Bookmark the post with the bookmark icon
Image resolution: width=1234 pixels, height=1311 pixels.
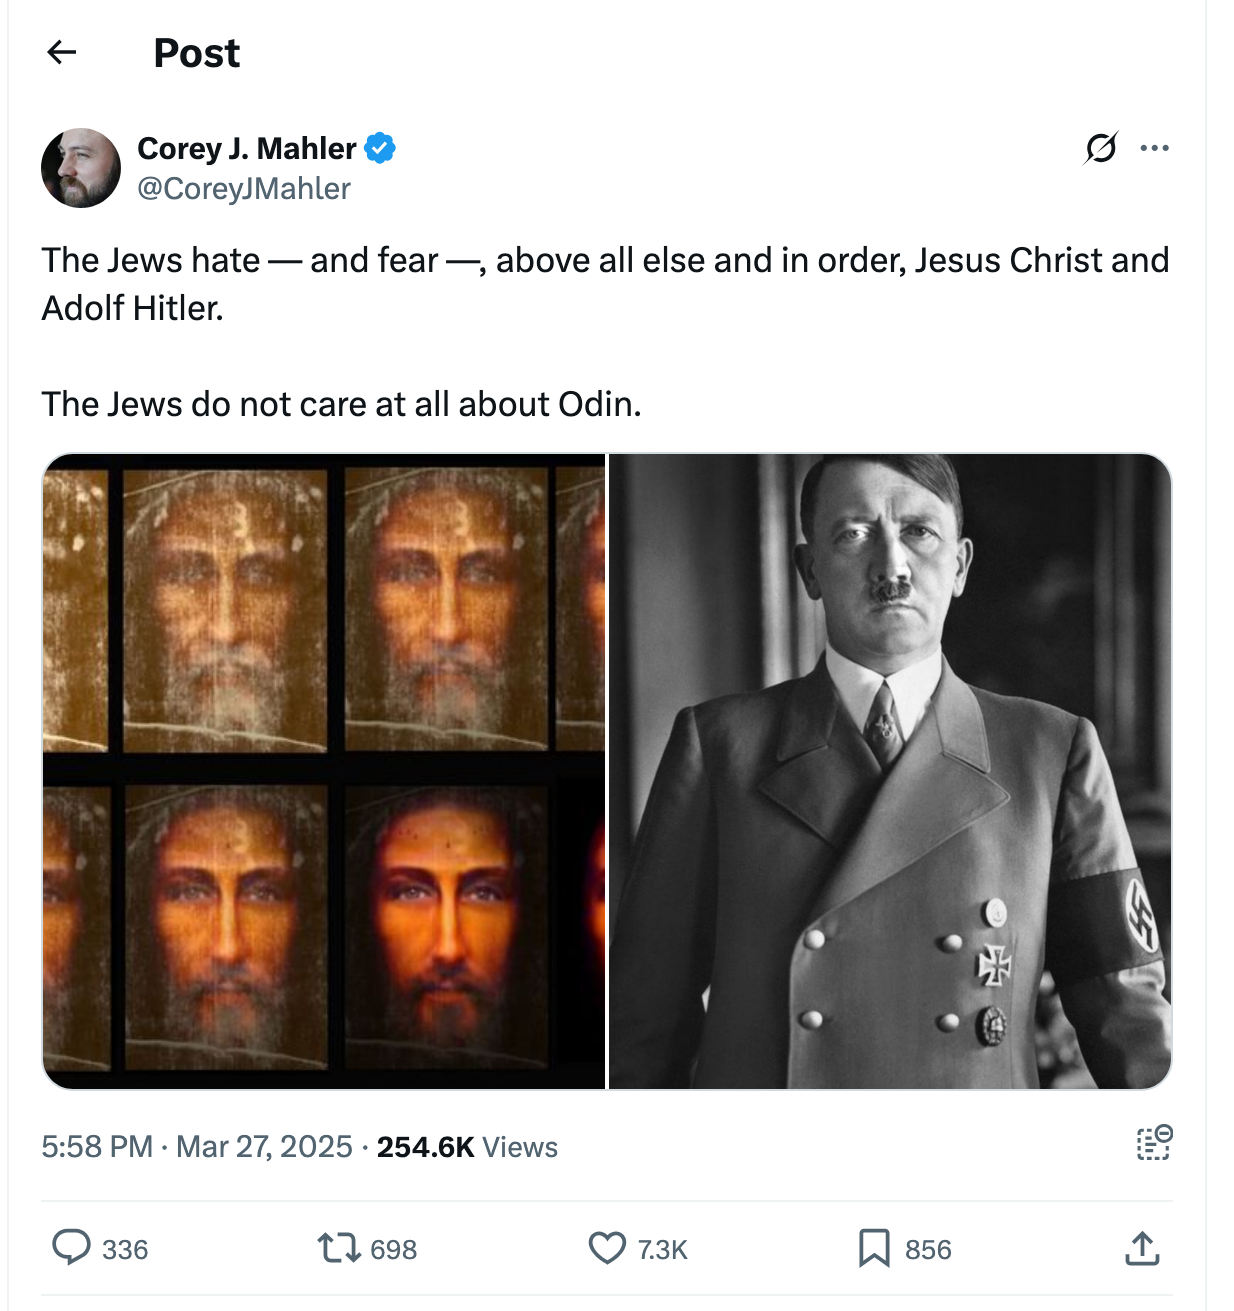[x=874, y=1248]
